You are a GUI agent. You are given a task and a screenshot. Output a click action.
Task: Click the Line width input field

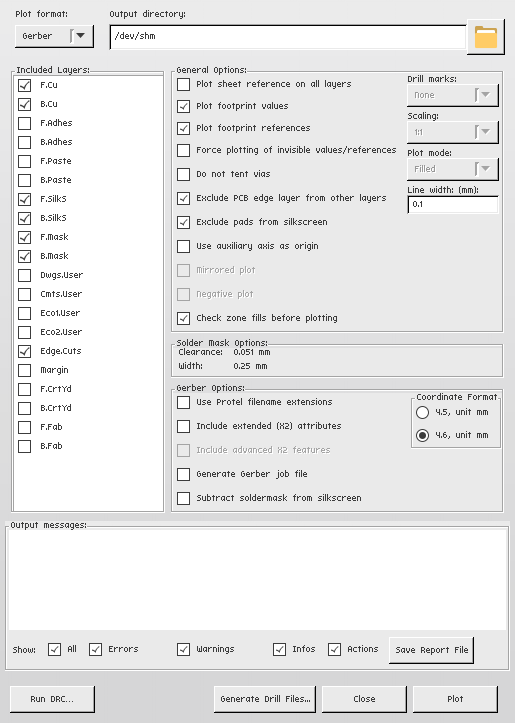(453, 204)
